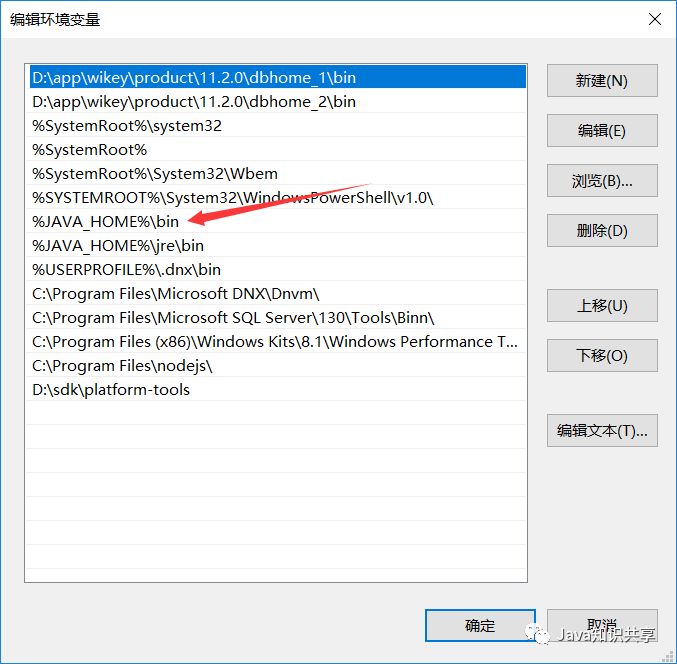Move entry up with 上移(U)
Image resolution: width=677 pixels, height=664 pixels.
point(602,306)
